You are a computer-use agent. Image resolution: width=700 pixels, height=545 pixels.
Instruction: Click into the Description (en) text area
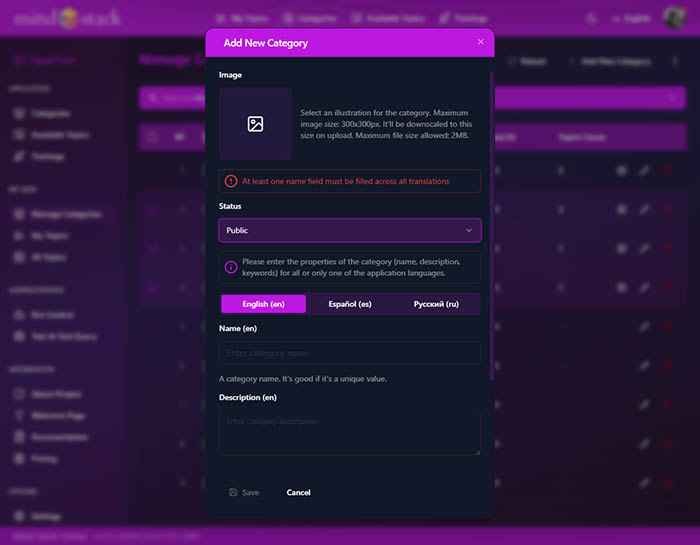350,432
